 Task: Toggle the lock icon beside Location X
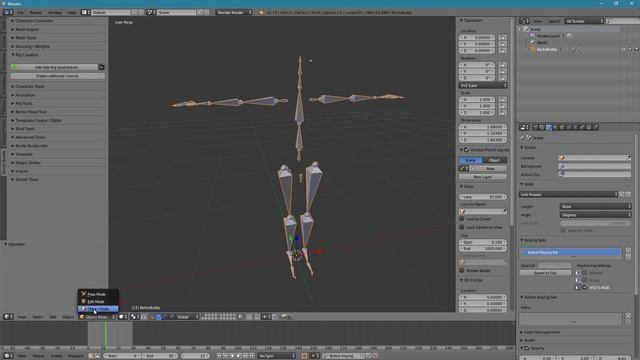click(x=502, y=38)
